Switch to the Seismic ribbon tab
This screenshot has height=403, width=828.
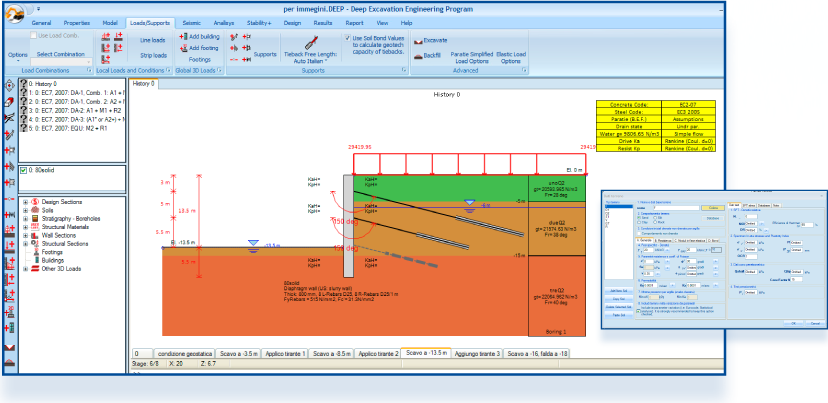(x=191, y=23)
